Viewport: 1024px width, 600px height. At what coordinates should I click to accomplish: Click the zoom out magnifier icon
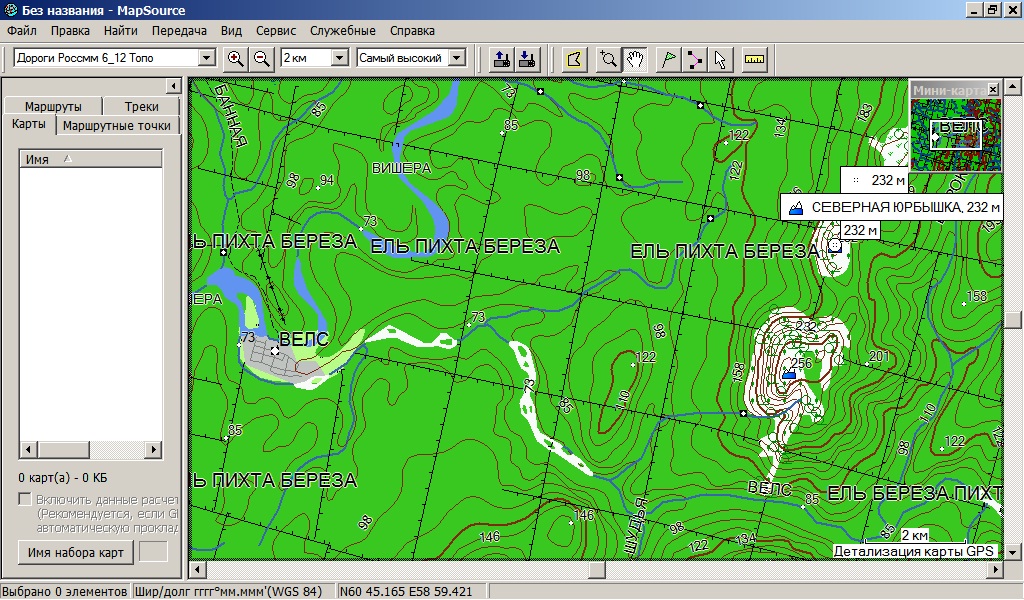[x=262, y=59]
